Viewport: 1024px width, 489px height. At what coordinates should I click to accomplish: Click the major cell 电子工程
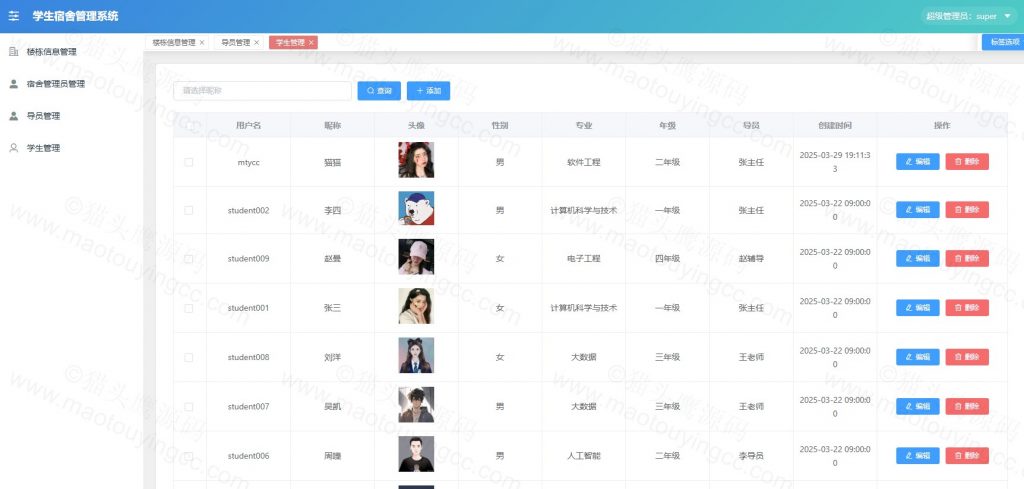click(x=583, y=259)
